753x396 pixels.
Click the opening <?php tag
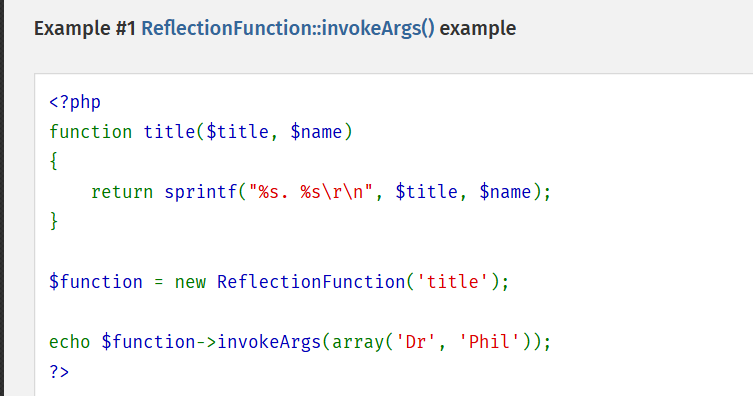[x=75, y=102]
